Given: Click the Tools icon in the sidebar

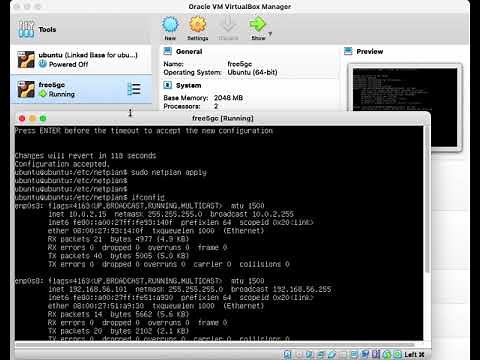Looking at the screenshot, I should coord(26,30).
